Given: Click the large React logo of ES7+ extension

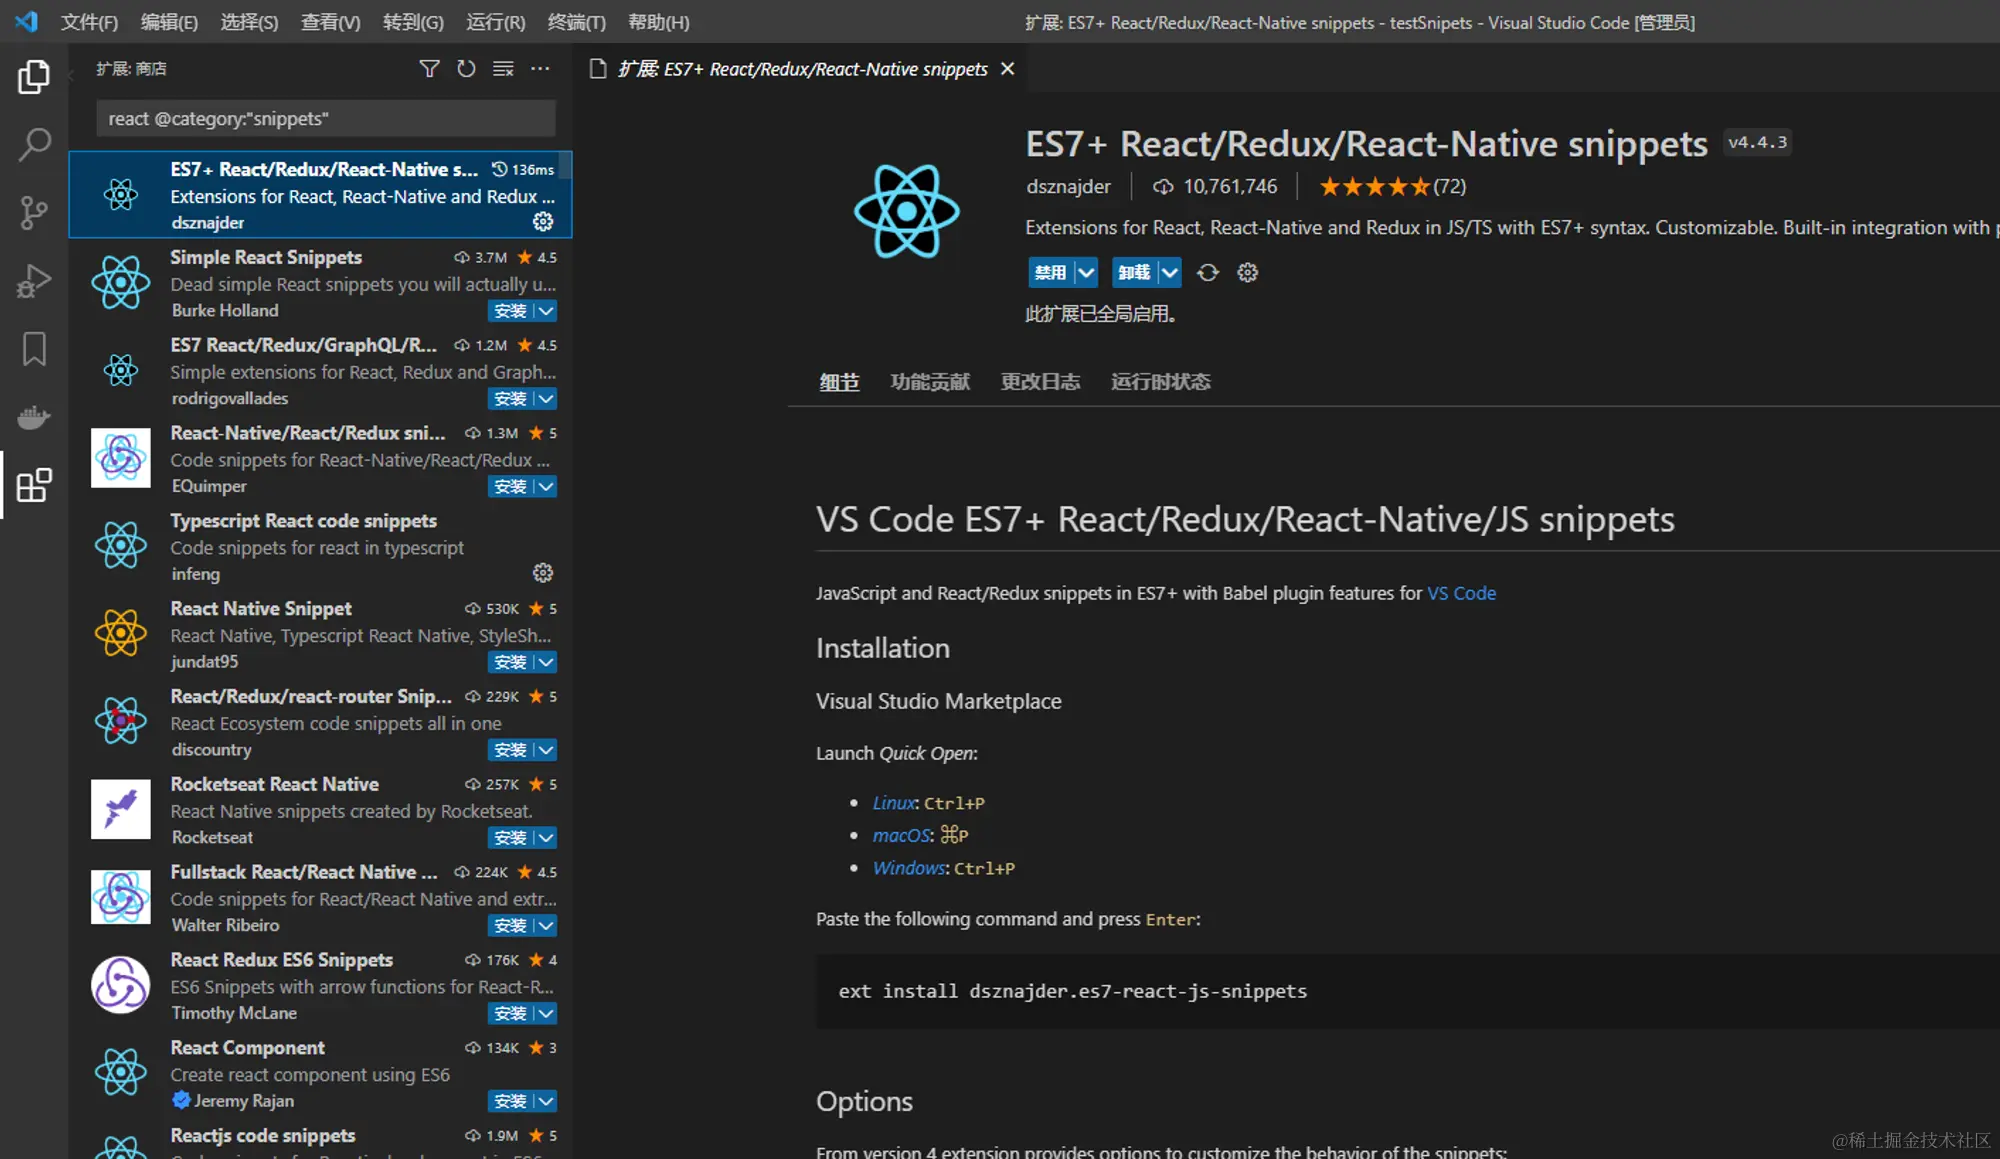Looking at the screenshot, I should pos(906,211).
